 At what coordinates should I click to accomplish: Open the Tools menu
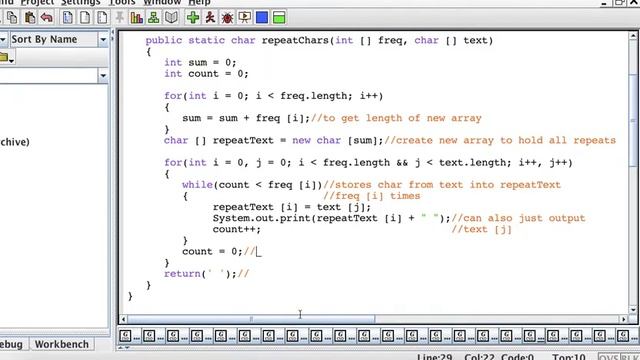pyautogui.click(x=122, y=2)
